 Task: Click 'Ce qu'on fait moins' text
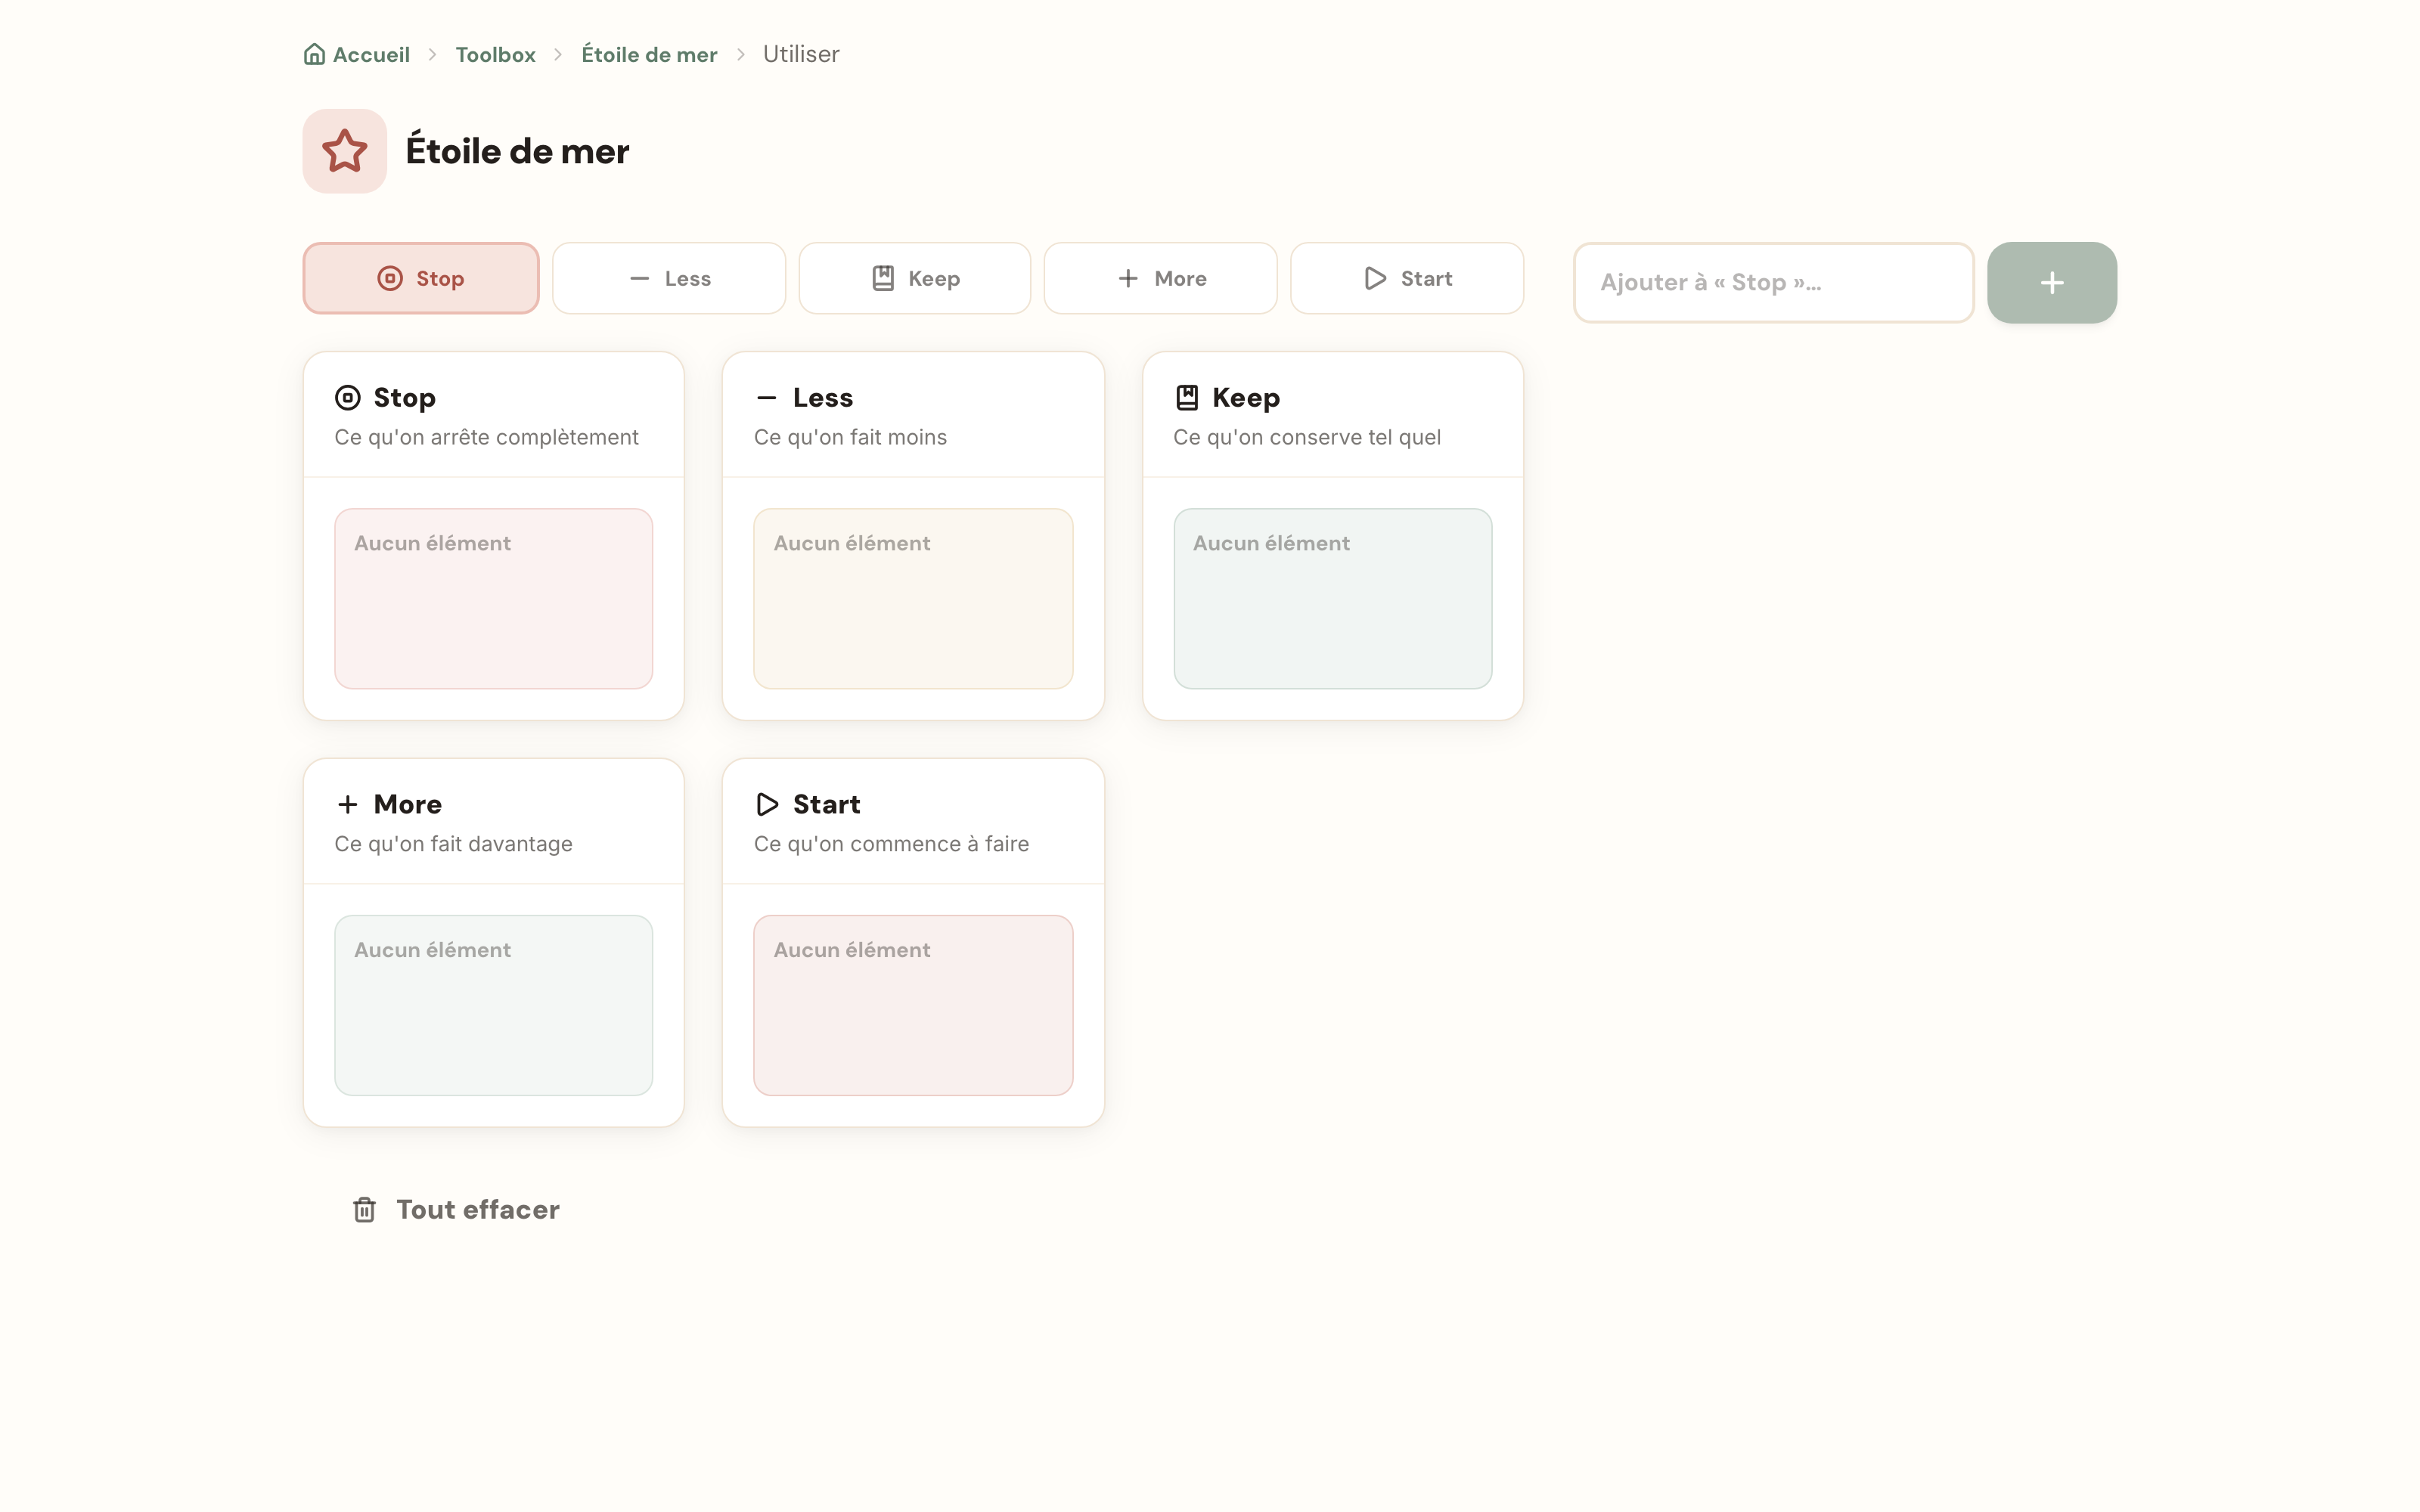pyautogui.click(x=850, y=438)
